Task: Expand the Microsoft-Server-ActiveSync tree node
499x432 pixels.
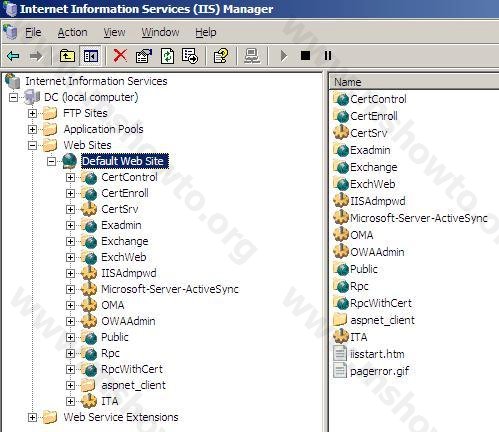Action: (x=70, y=289)
